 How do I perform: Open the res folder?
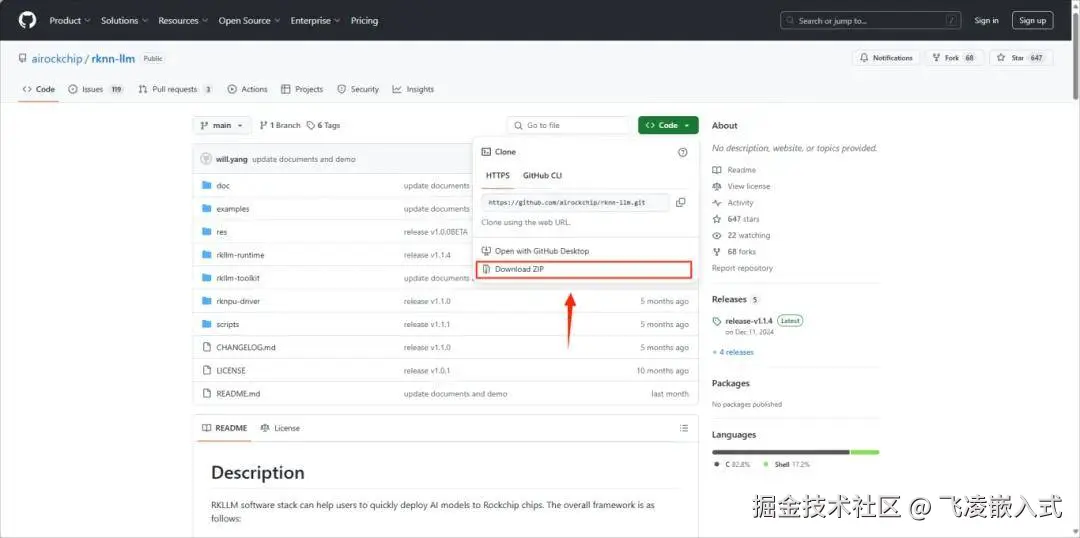pyautogui.click(x=221, y=232)
